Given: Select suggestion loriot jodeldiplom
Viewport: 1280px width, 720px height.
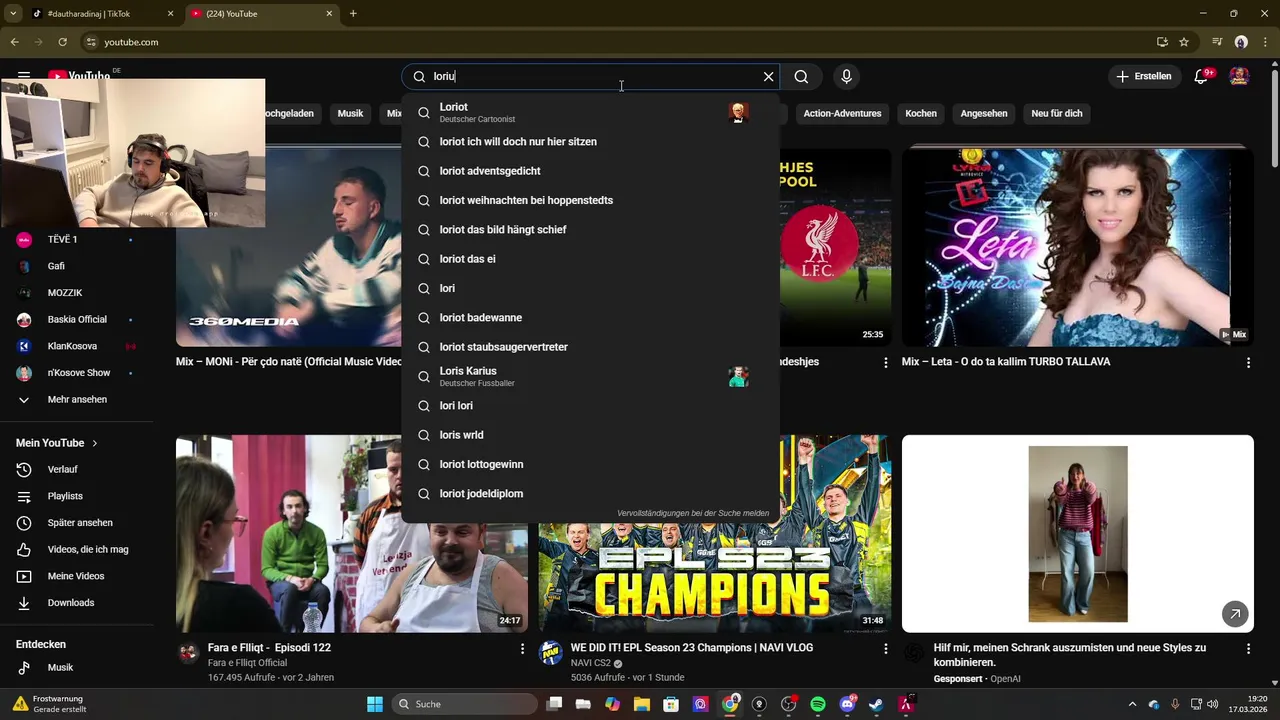Looking at the screenshot, I should coord(590,493).
